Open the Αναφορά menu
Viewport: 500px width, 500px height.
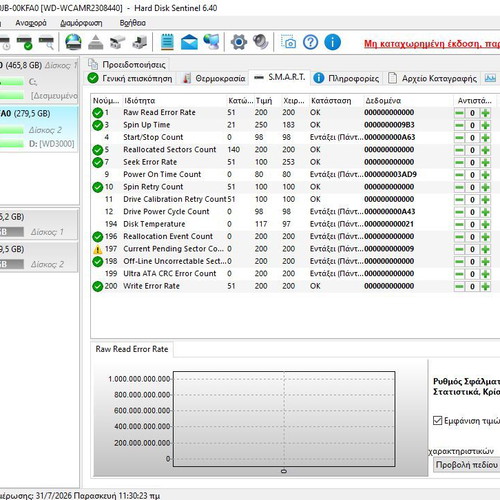coord(31,23)
